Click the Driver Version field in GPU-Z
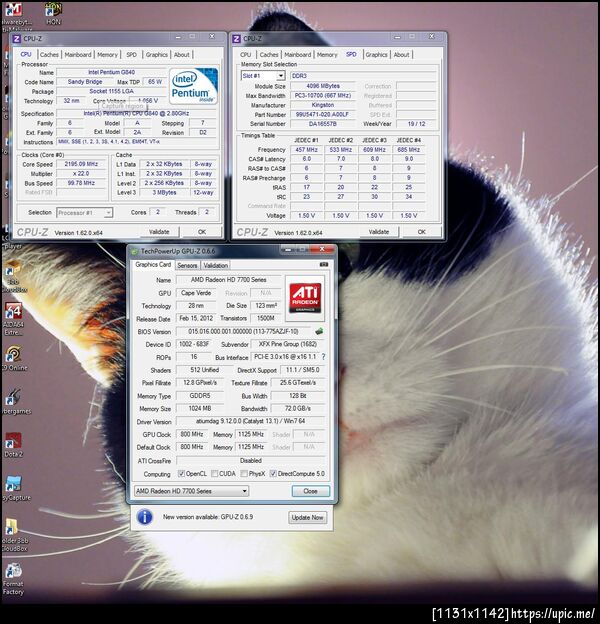This screenshot has width=600, height=624. (251, 421)
